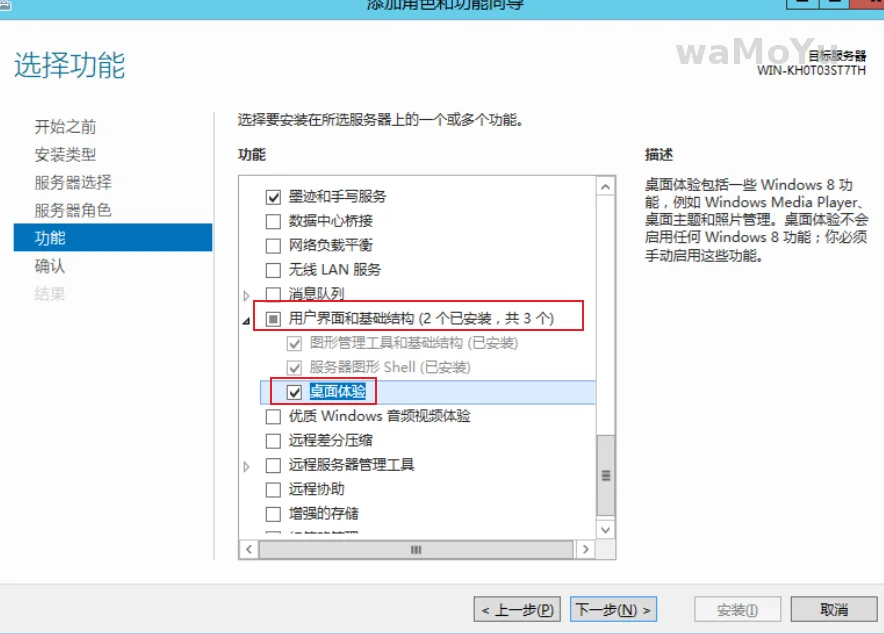
Task: Enable 无线 LAN 服务 checkbox
Action: coord(273,270)
